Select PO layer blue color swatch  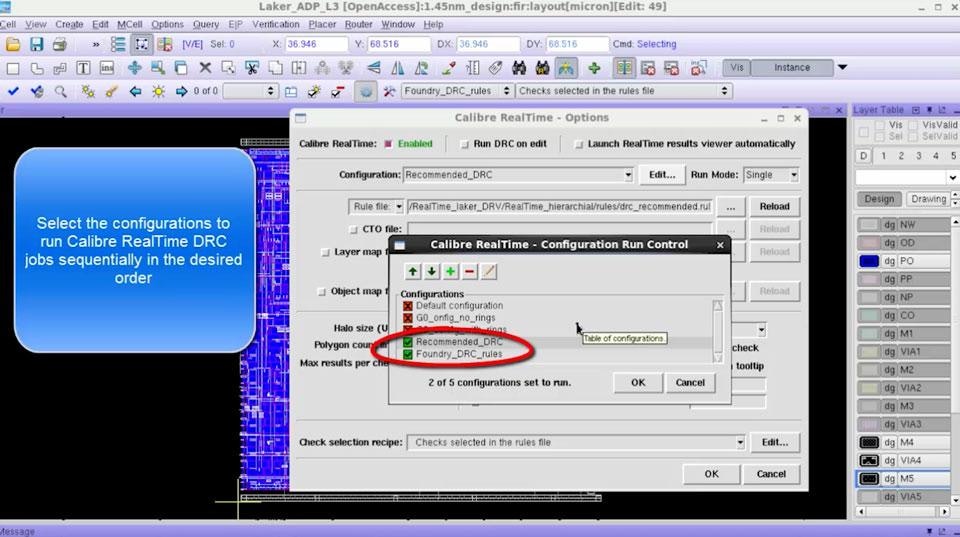point(869,261)
